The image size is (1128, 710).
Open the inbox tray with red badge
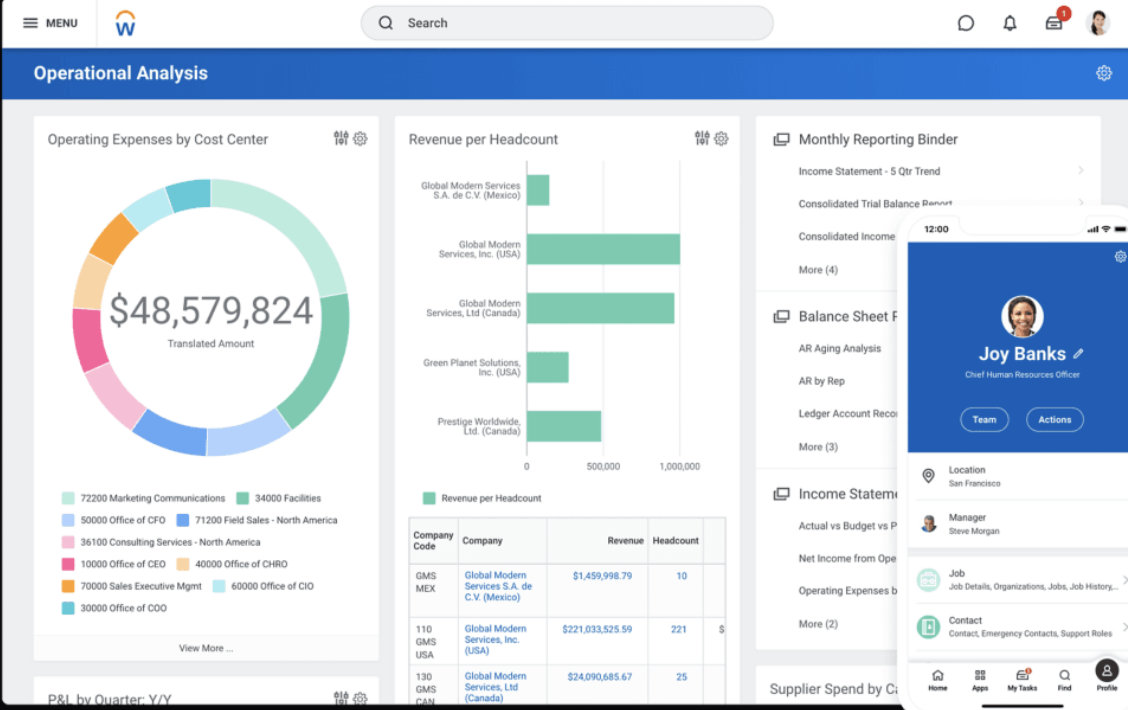(x=1054, y=23)
